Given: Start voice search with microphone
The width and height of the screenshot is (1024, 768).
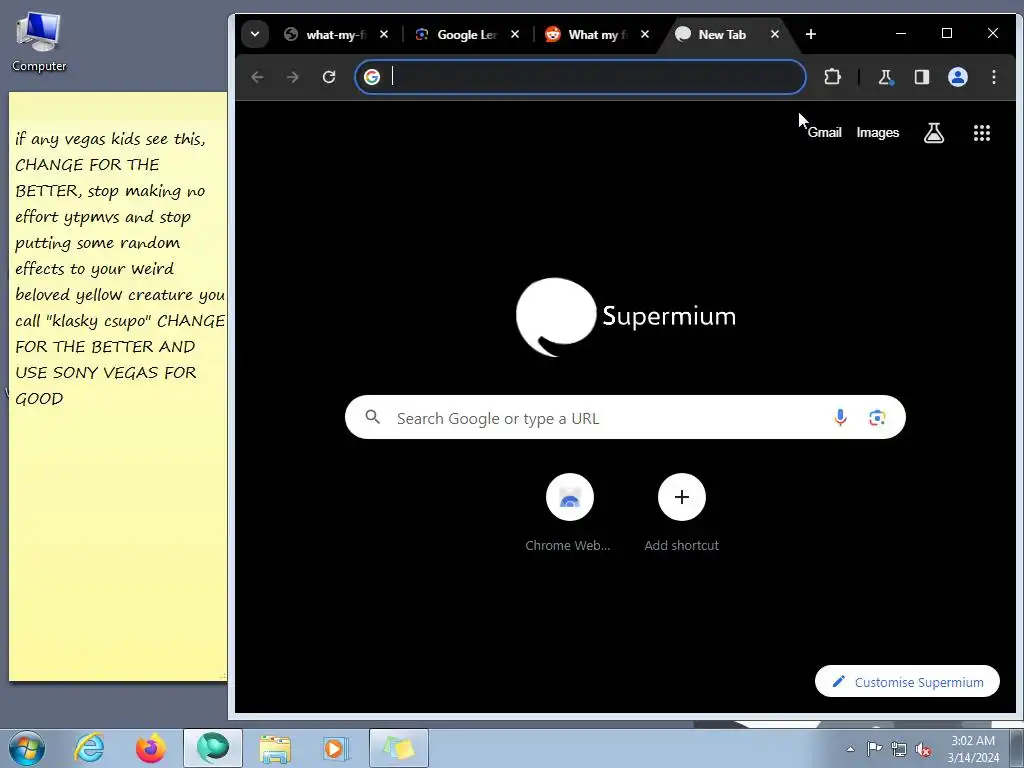Looking at the screenshot, I should pos(840,417).
